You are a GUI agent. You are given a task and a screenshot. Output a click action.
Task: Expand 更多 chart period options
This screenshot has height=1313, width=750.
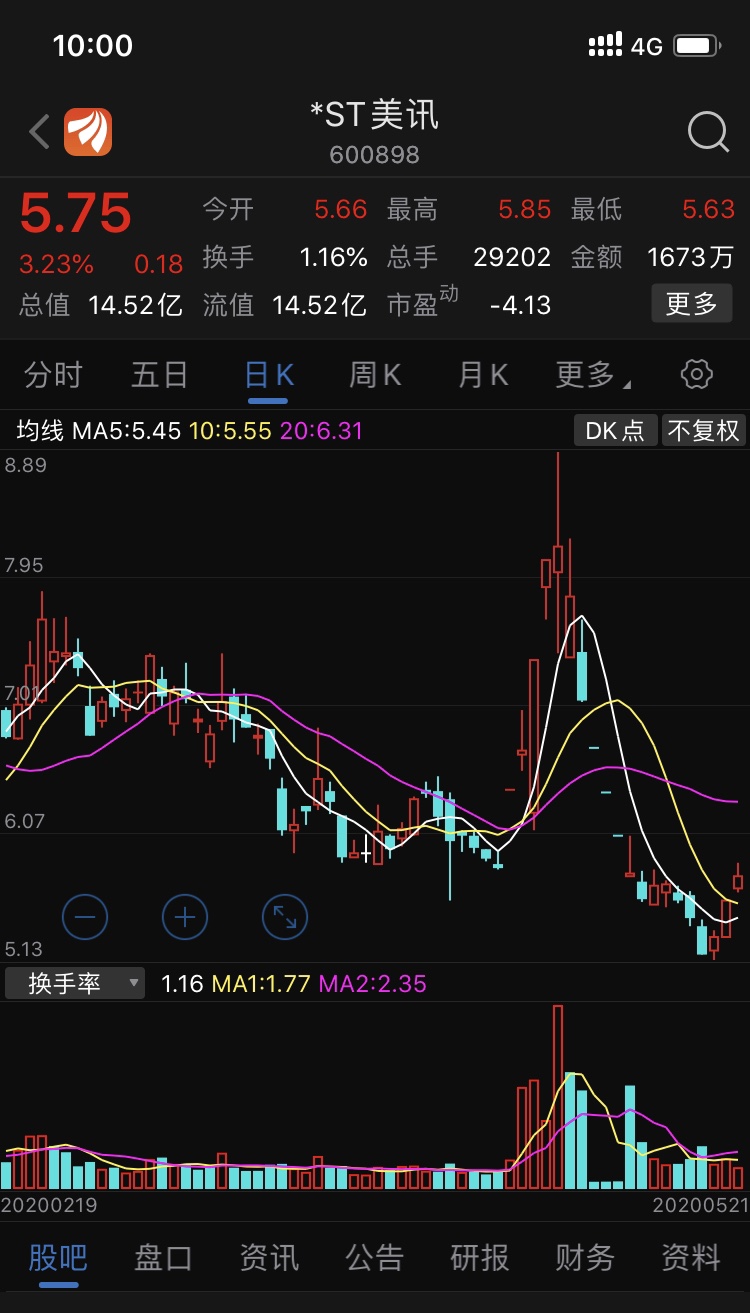point(593,375)
